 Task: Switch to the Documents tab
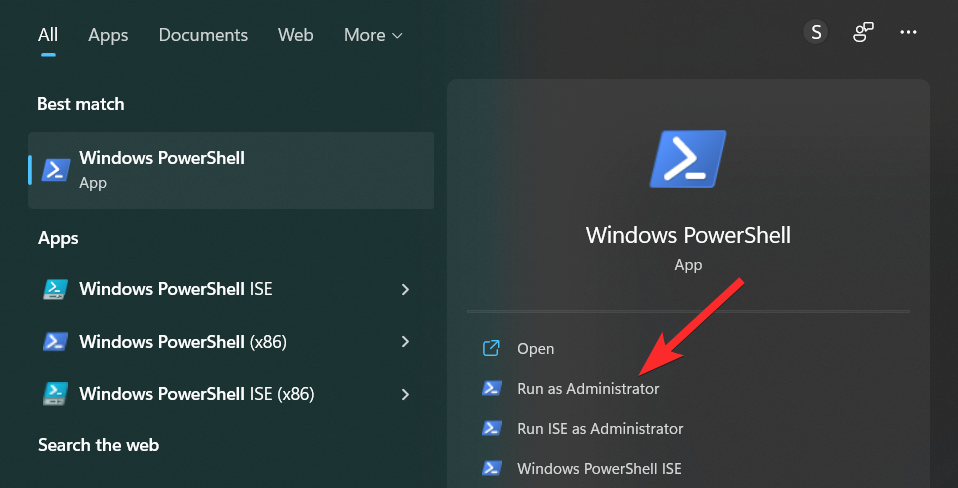coord(203,35)
